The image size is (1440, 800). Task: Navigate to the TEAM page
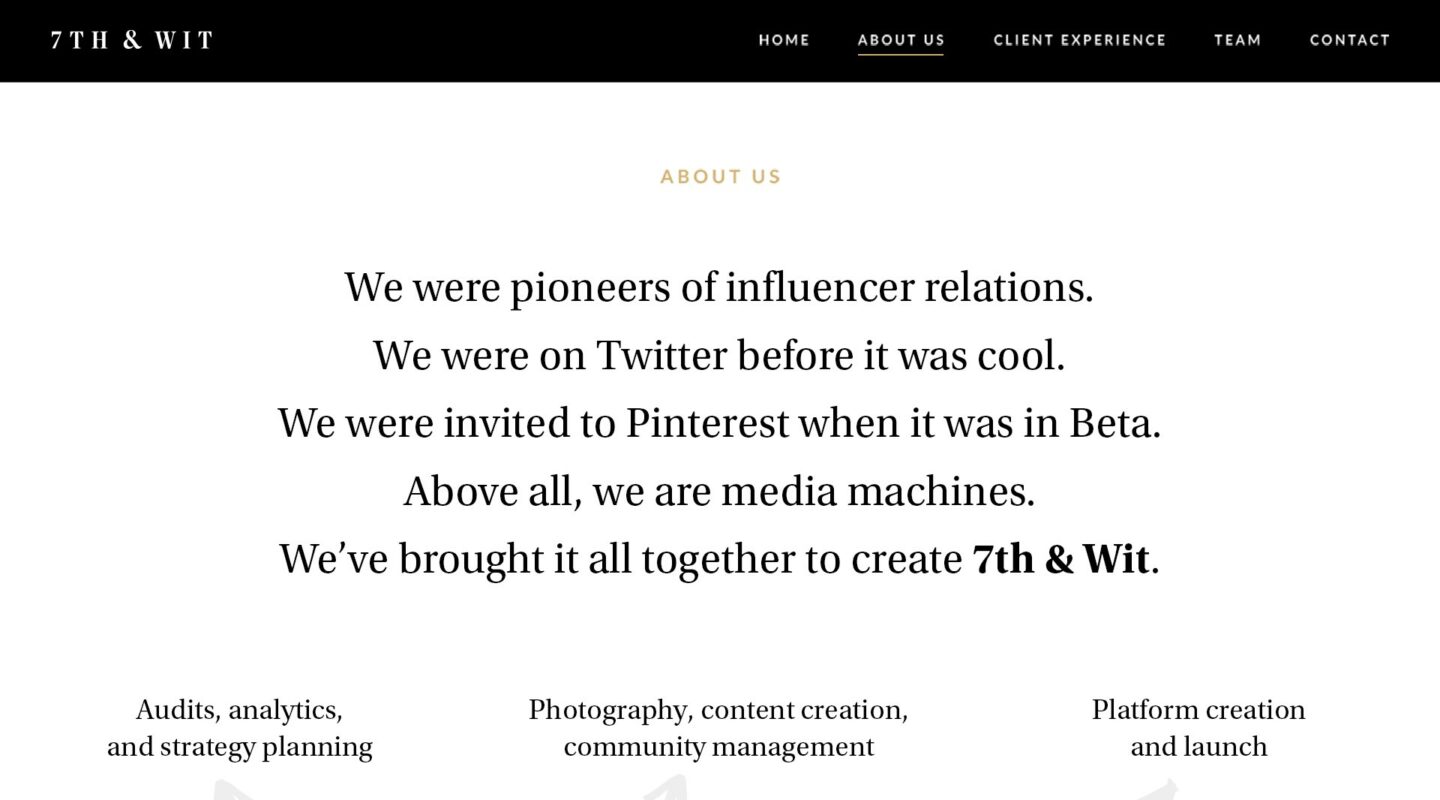1237,40
